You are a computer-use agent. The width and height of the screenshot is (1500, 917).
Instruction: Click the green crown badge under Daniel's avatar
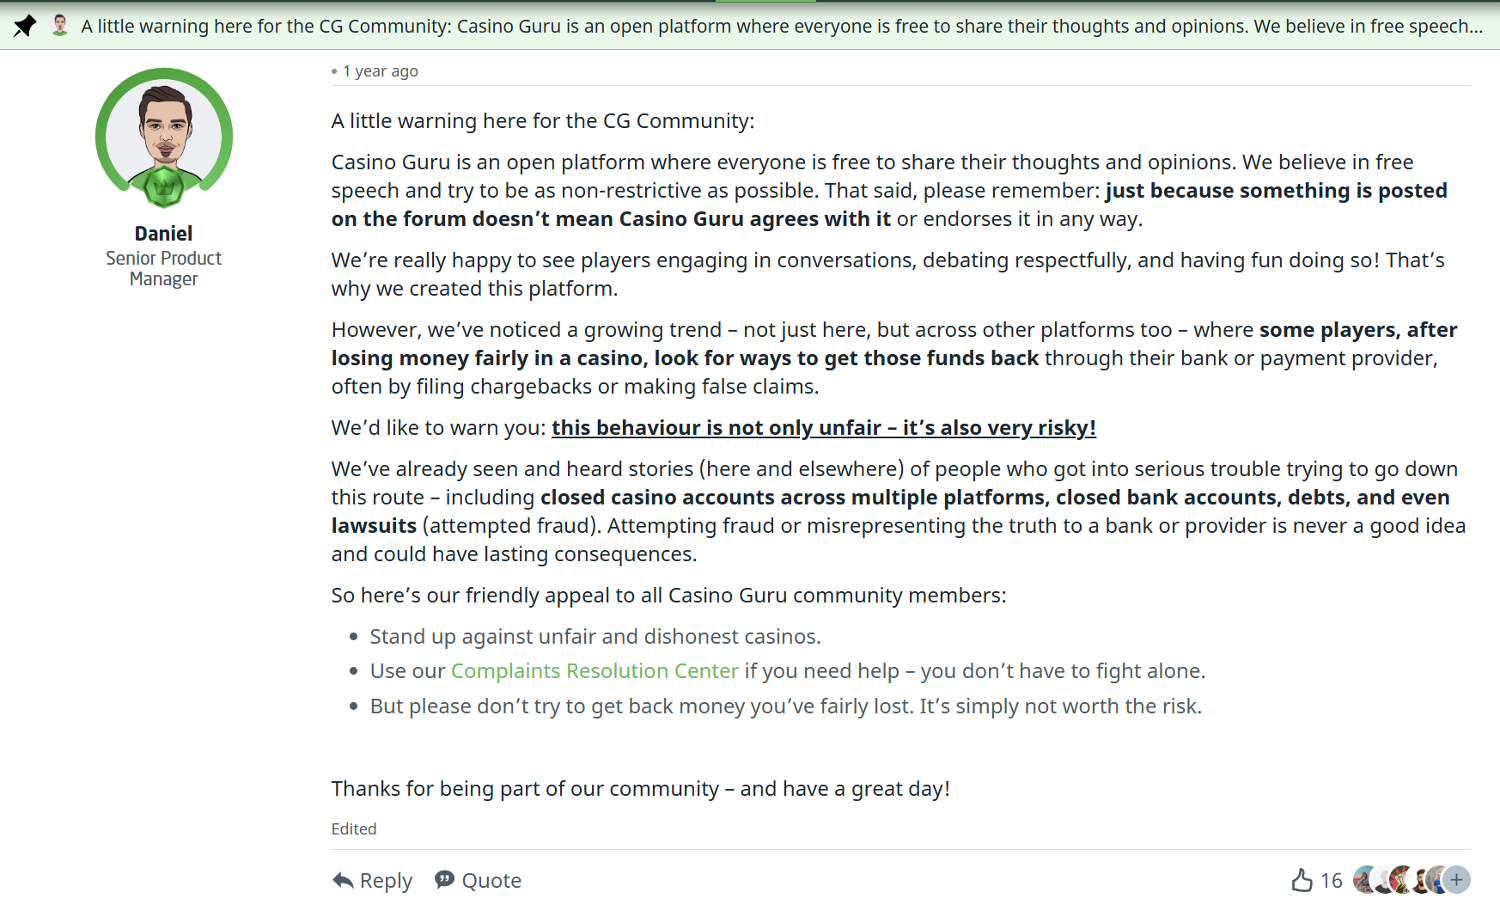click(164, 186)
